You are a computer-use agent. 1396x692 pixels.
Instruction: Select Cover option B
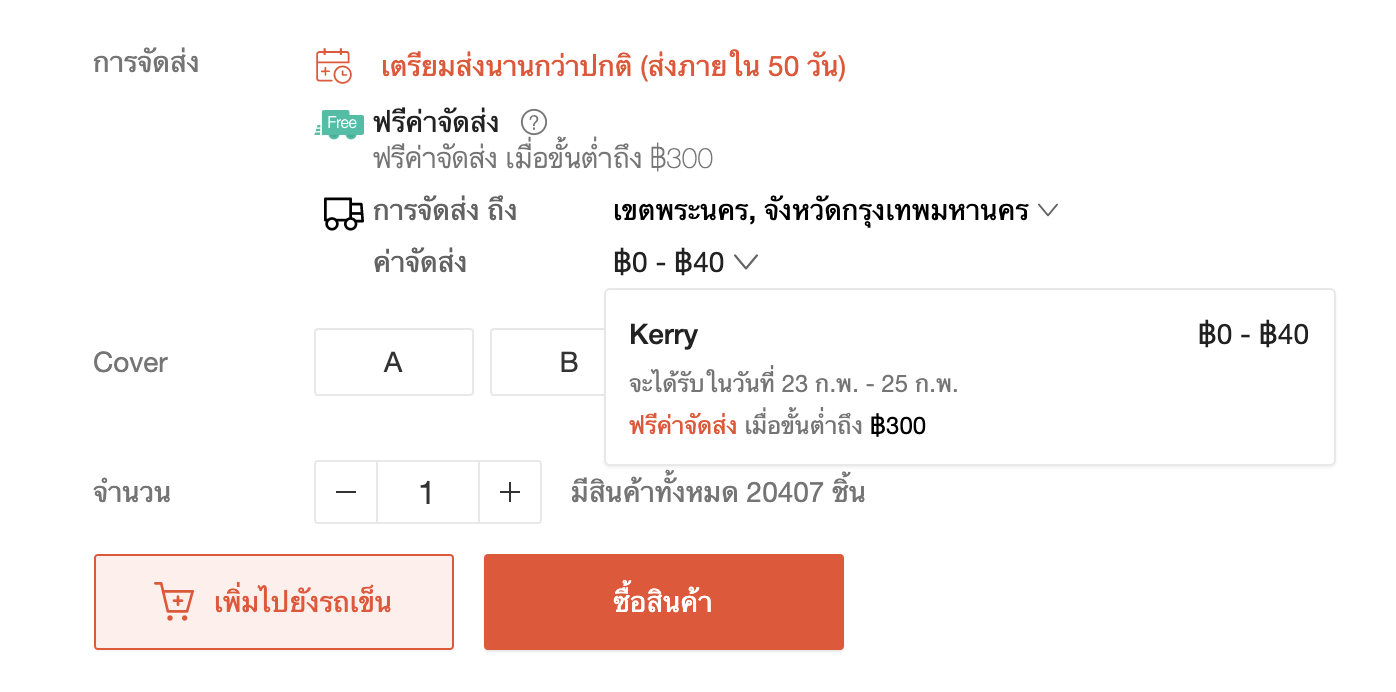coord(548,362)
